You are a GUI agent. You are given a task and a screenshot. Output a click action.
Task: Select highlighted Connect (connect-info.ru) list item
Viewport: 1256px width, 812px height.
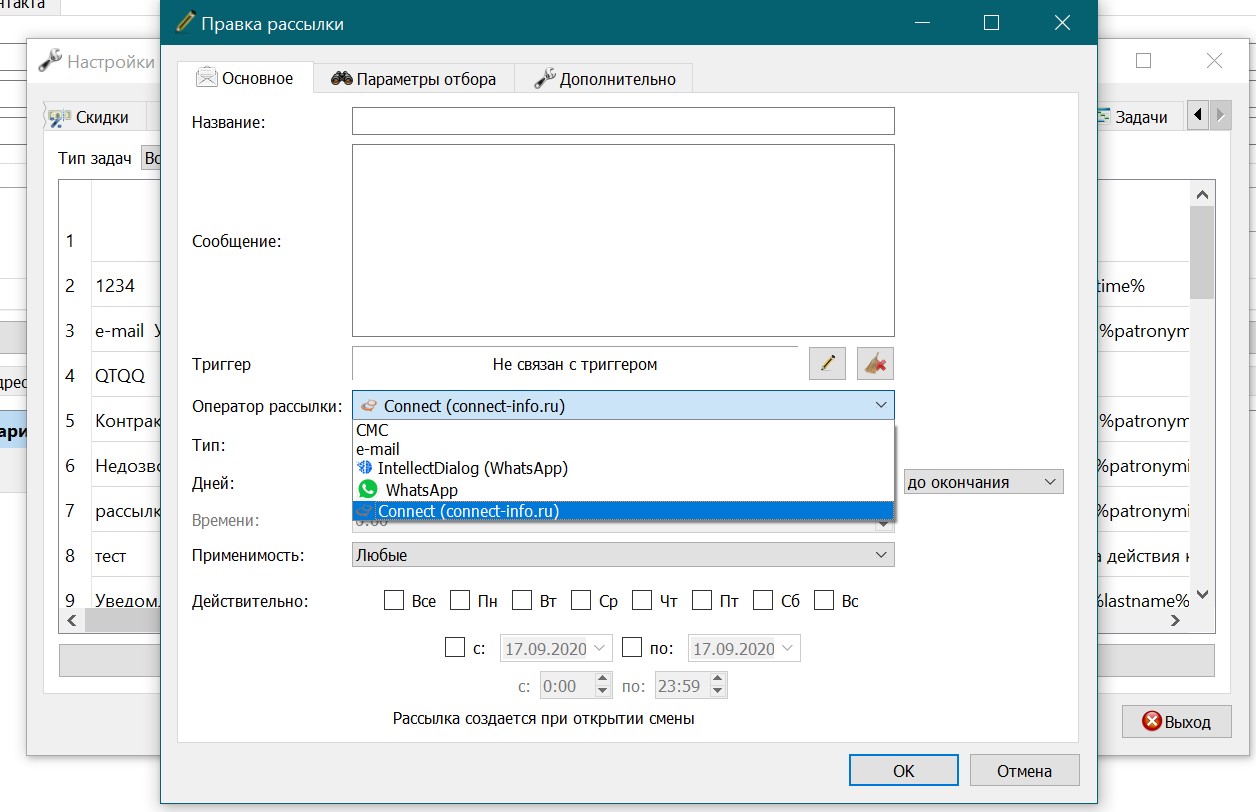tap(623, 511)
